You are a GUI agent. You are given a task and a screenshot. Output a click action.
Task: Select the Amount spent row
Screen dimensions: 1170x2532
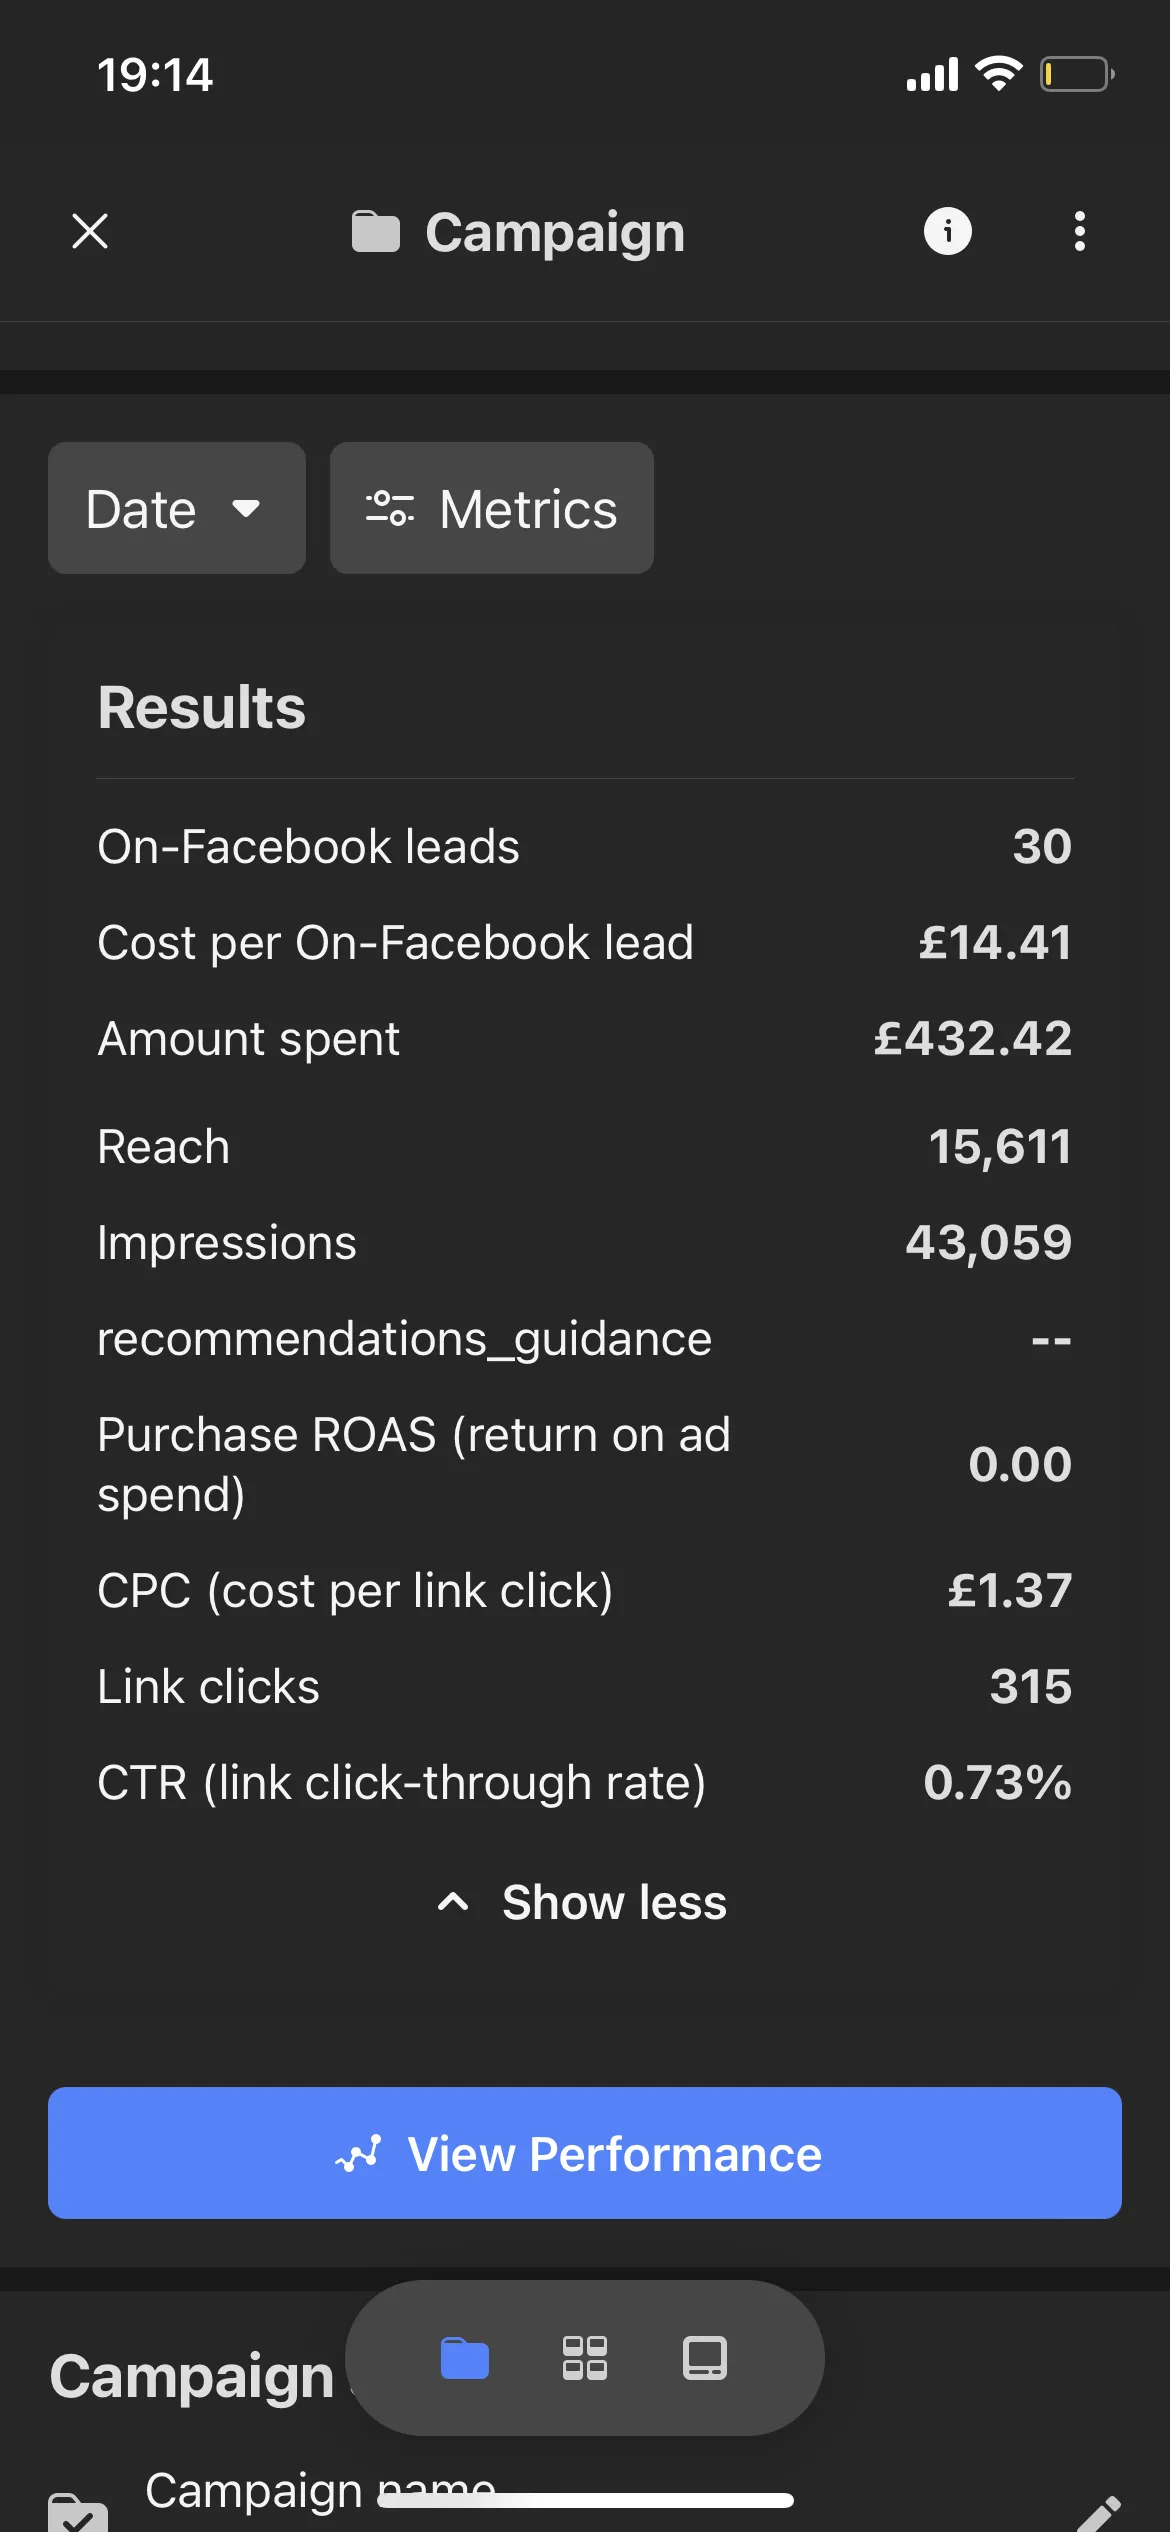[x=585, y=1038]
